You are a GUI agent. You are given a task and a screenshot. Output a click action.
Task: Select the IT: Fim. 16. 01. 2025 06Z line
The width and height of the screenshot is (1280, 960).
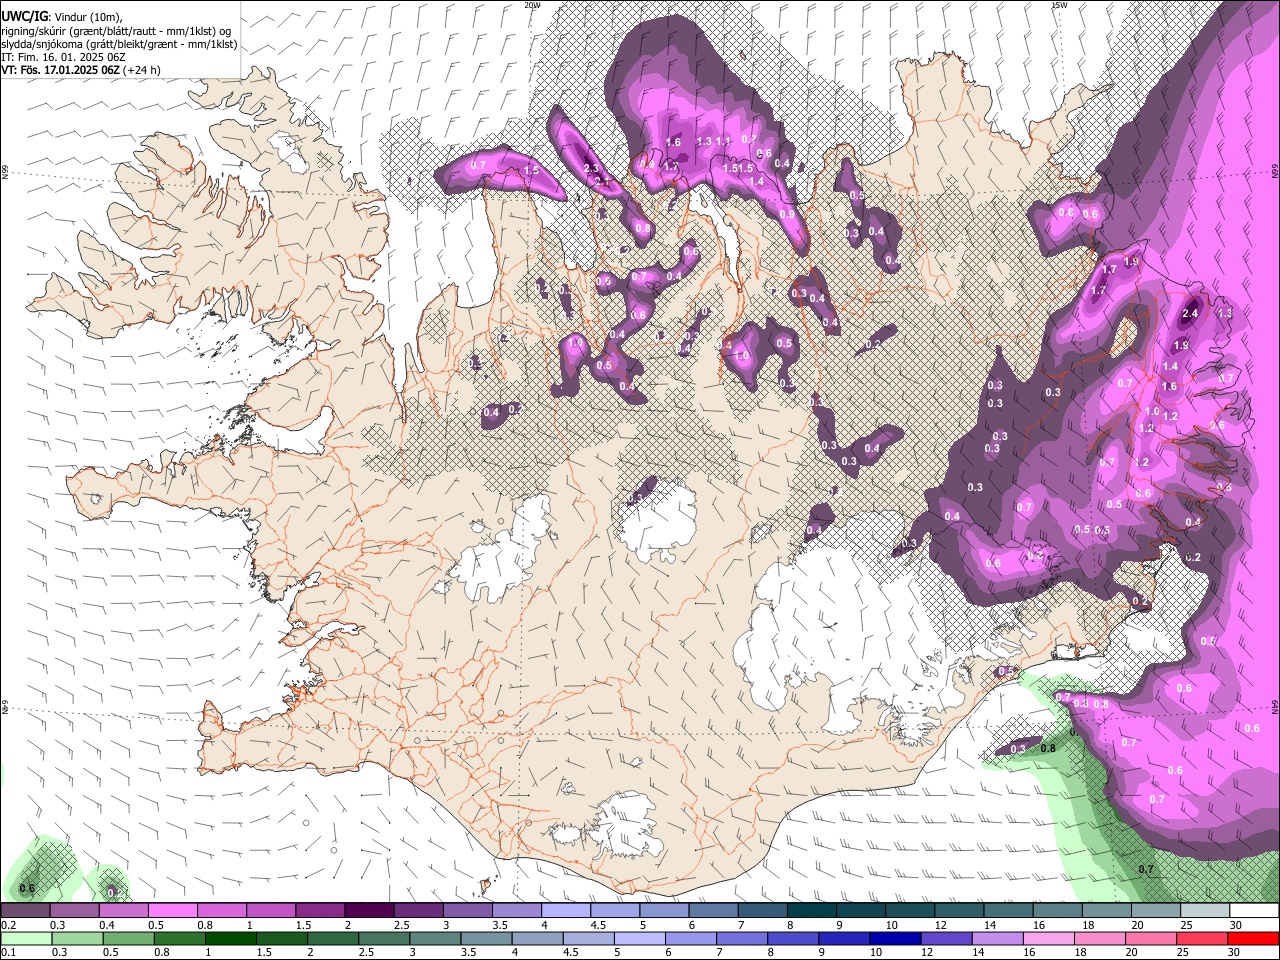62,57
